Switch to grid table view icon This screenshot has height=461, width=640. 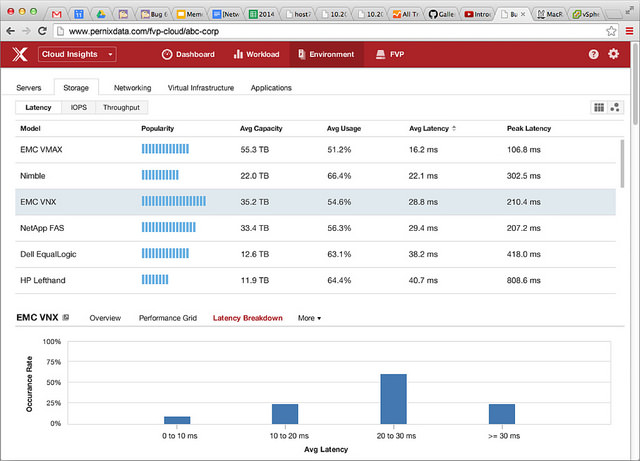599,107
